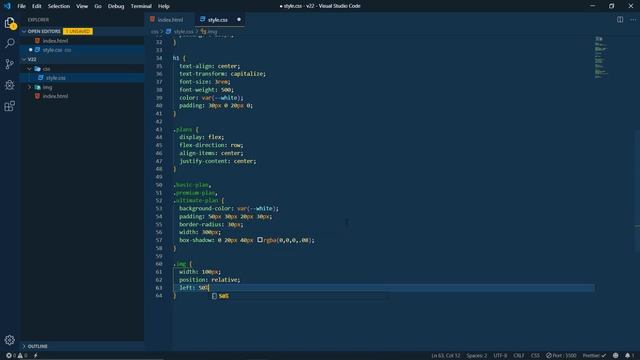Open the View menu
The image size is (640, 360).
[x=82, y=6]
